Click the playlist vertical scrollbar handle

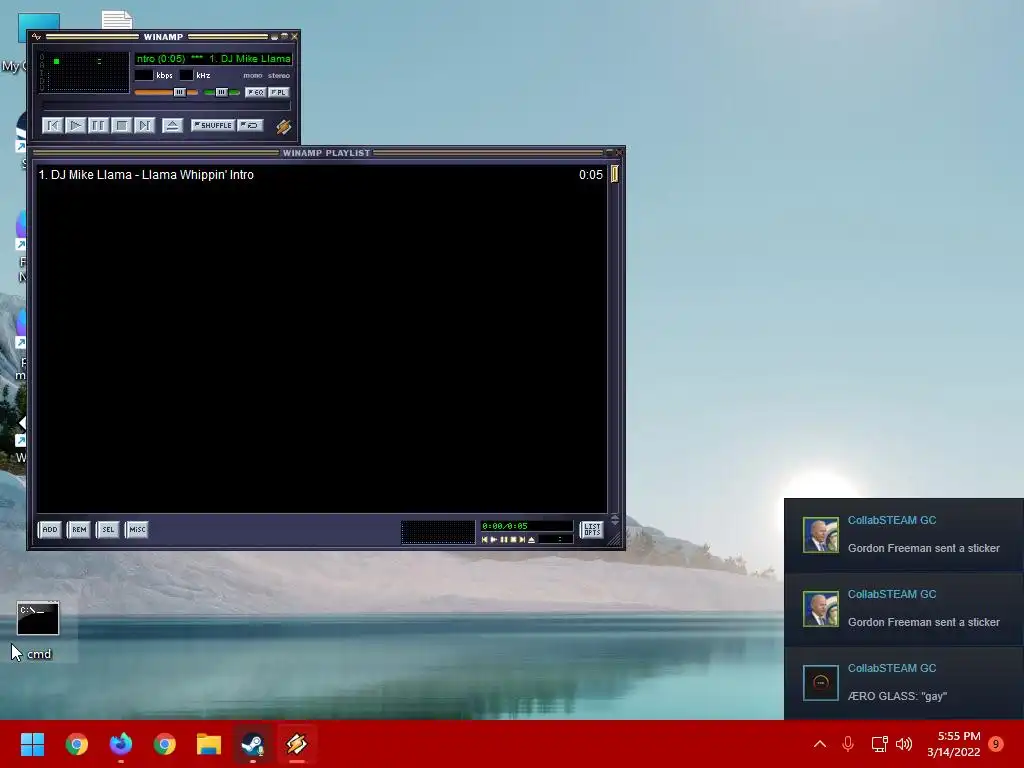click(x=615, y=174)
